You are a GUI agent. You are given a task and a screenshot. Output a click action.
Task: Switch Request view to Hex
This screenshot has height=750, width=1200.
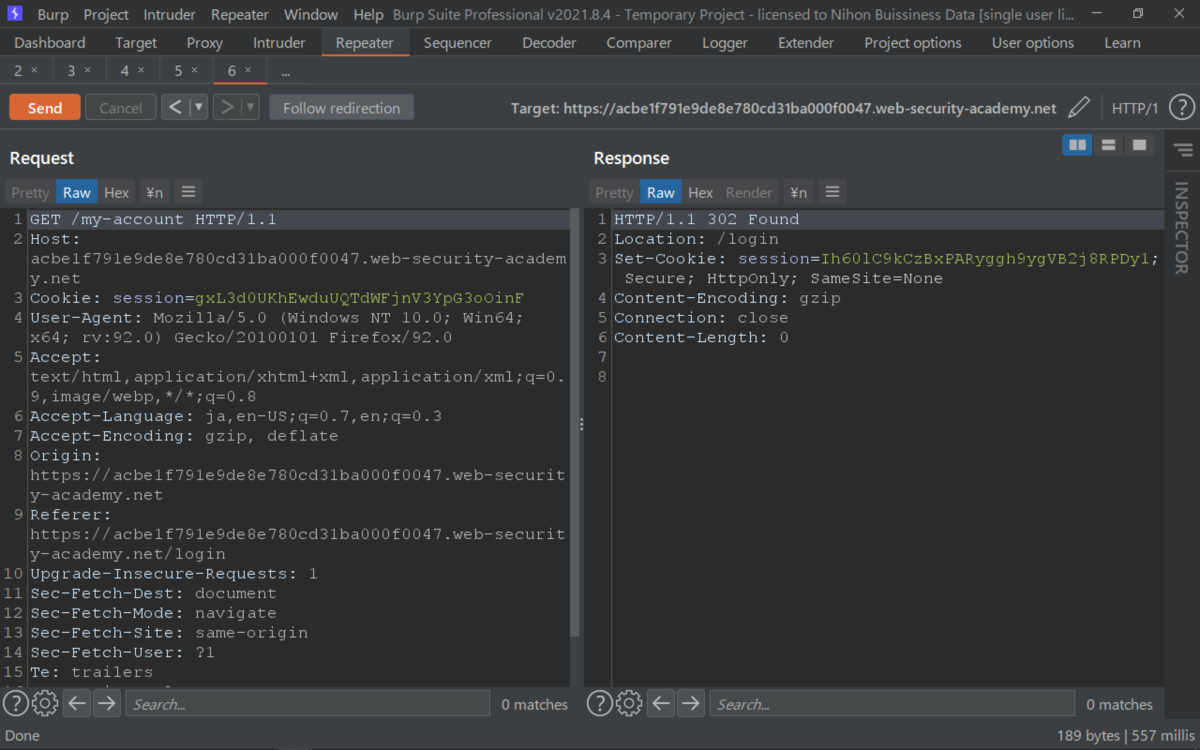pos(117,192)
